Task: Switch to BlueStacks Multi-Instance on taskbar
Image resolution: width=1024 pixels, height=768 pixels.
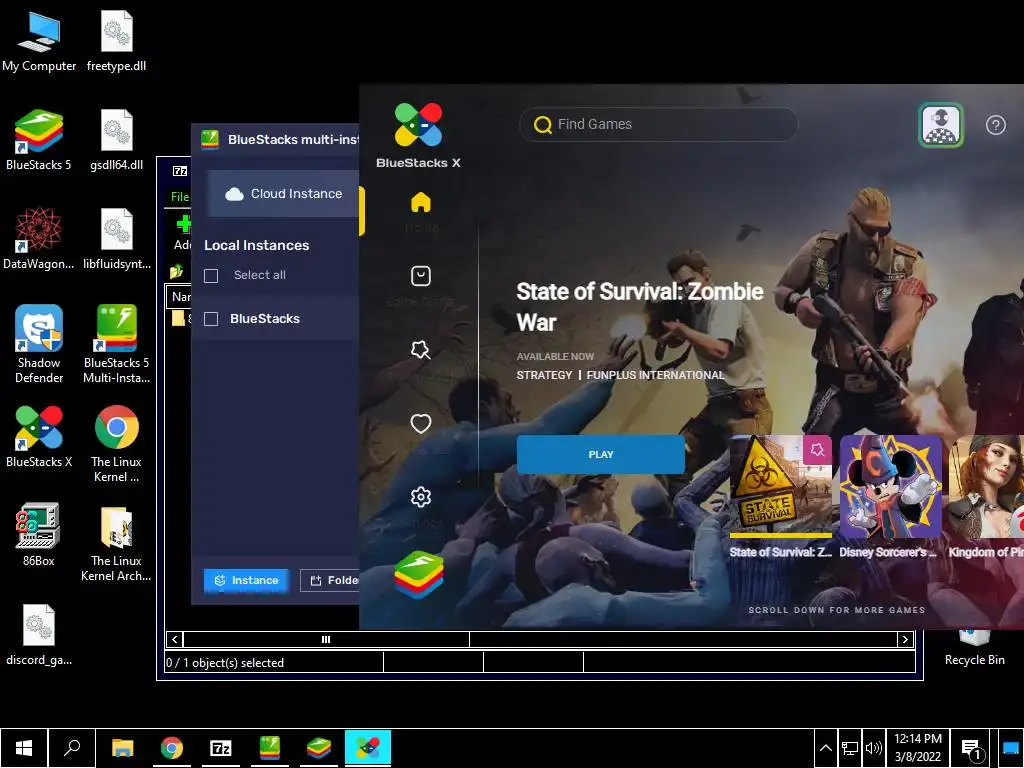Action: click(269, 748)
